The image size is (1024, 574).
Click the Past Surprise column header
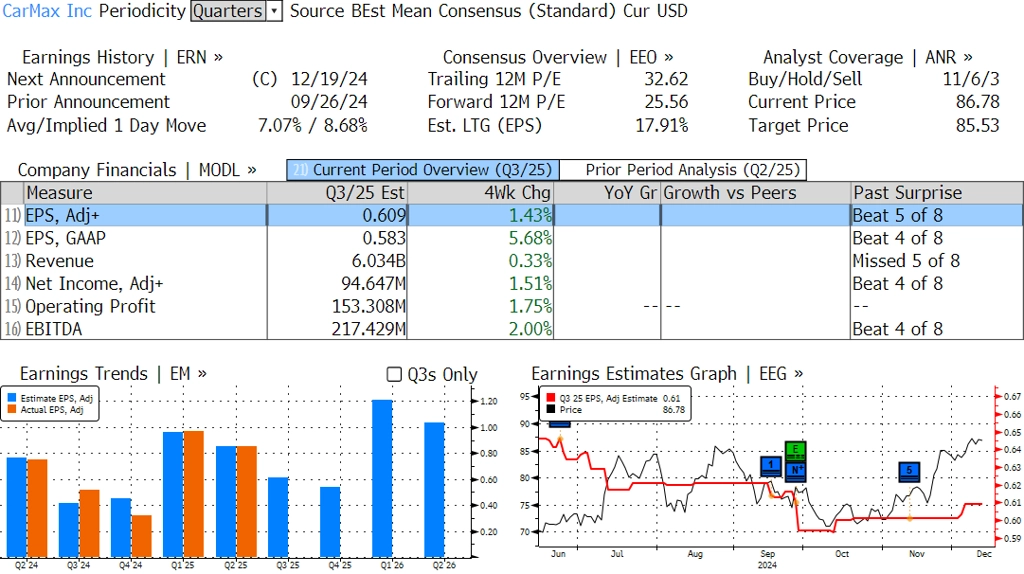point(937,193)
